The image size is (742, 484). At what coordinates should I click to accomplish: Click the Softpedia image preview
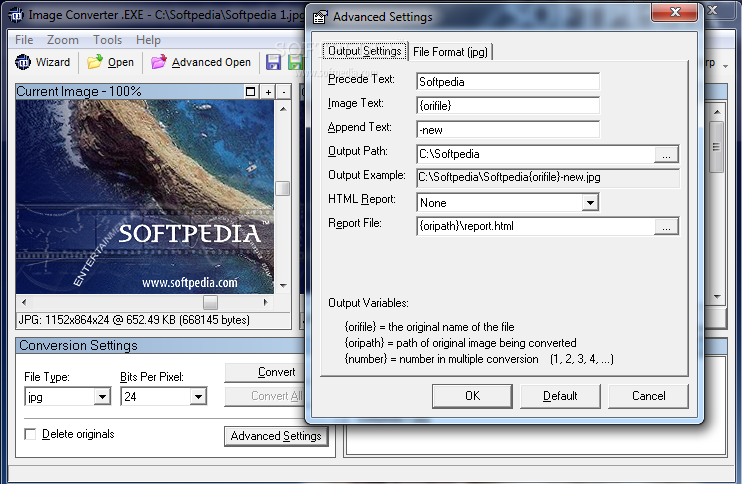pyautogui.click(x=145, y=196)
